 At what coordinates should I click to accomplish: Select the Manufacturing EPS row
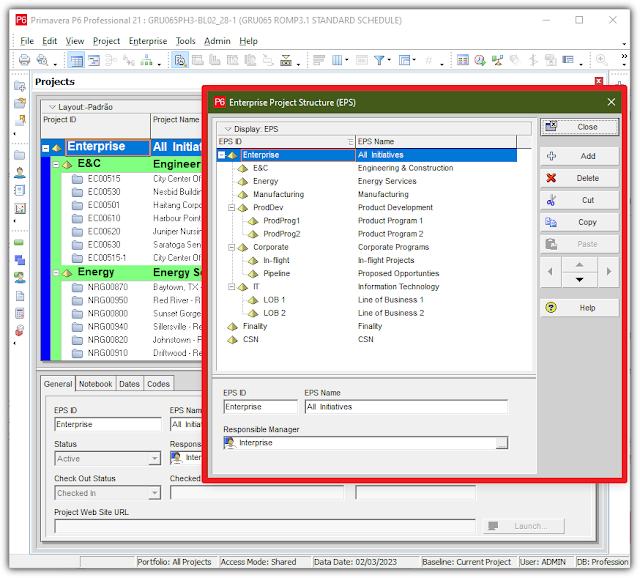pos(367,194)
